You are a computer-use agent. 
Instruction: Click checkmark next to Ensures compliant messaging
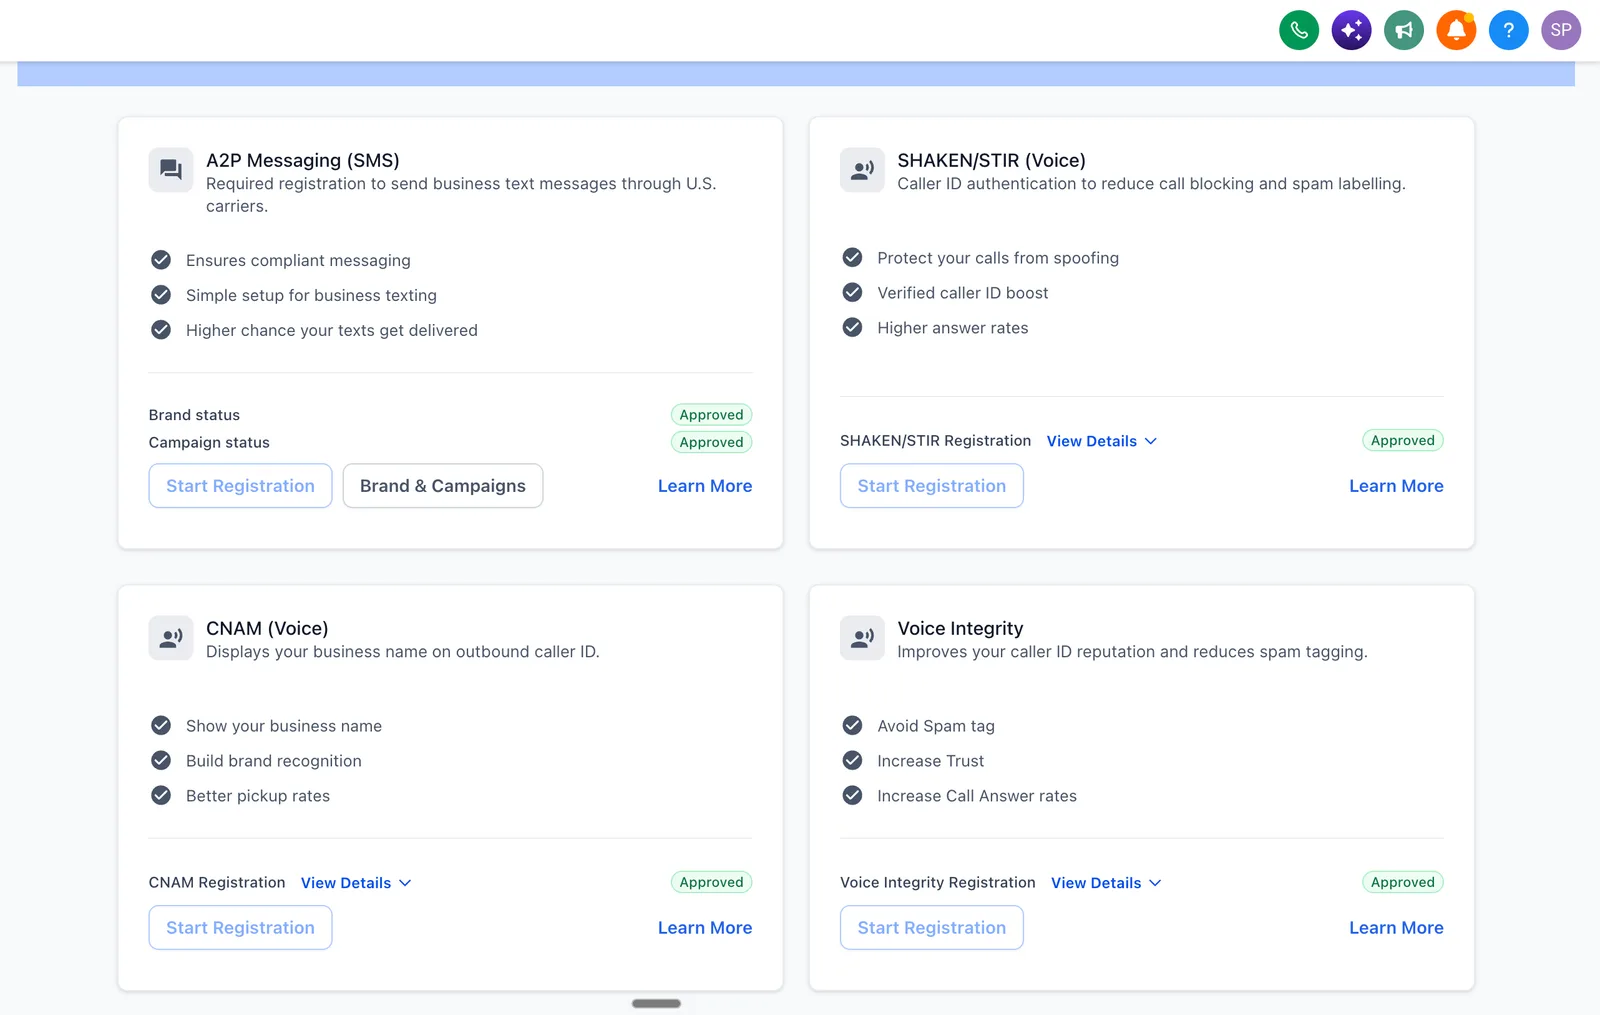click(x=161, y=260)
